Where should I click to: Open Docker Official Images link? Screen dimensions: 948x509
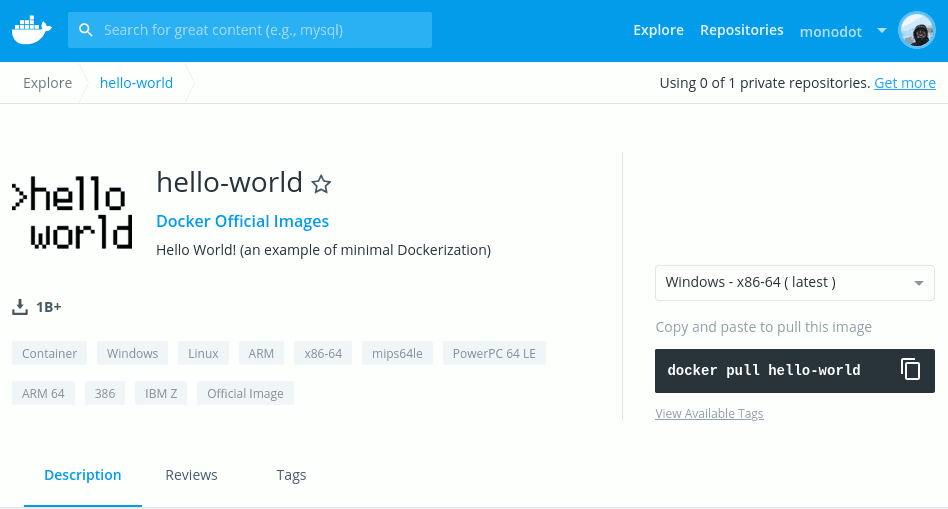[x=242, y=221]
